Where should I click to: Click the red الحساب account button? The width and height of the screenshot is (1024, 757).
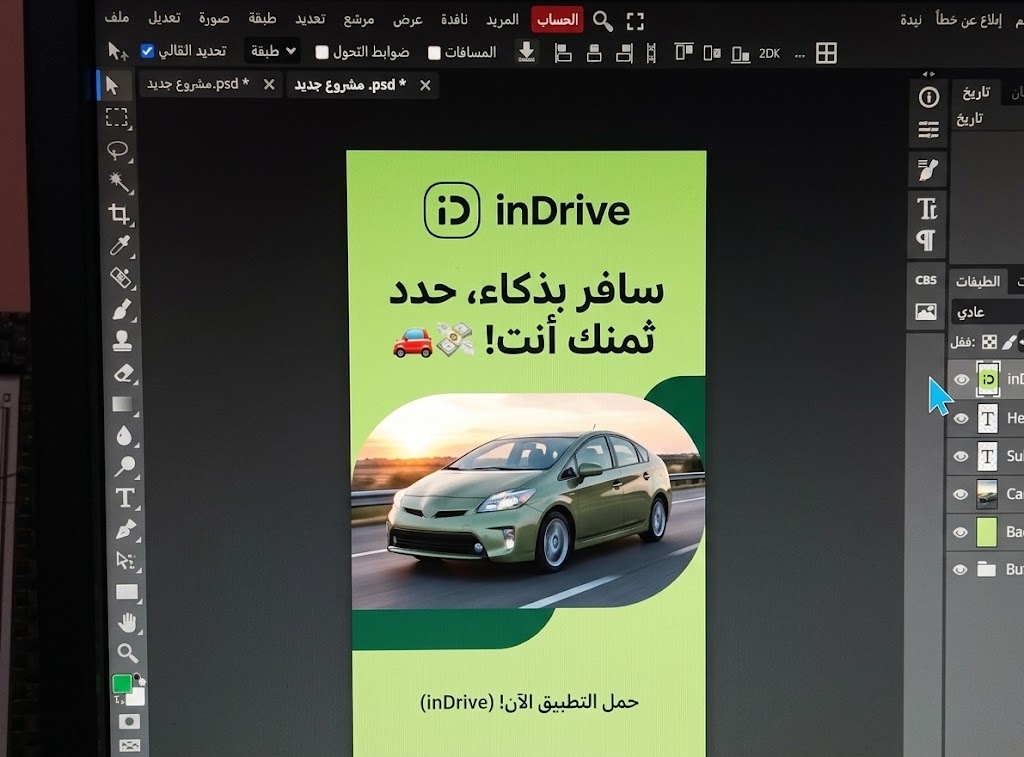tap(557, 20)
